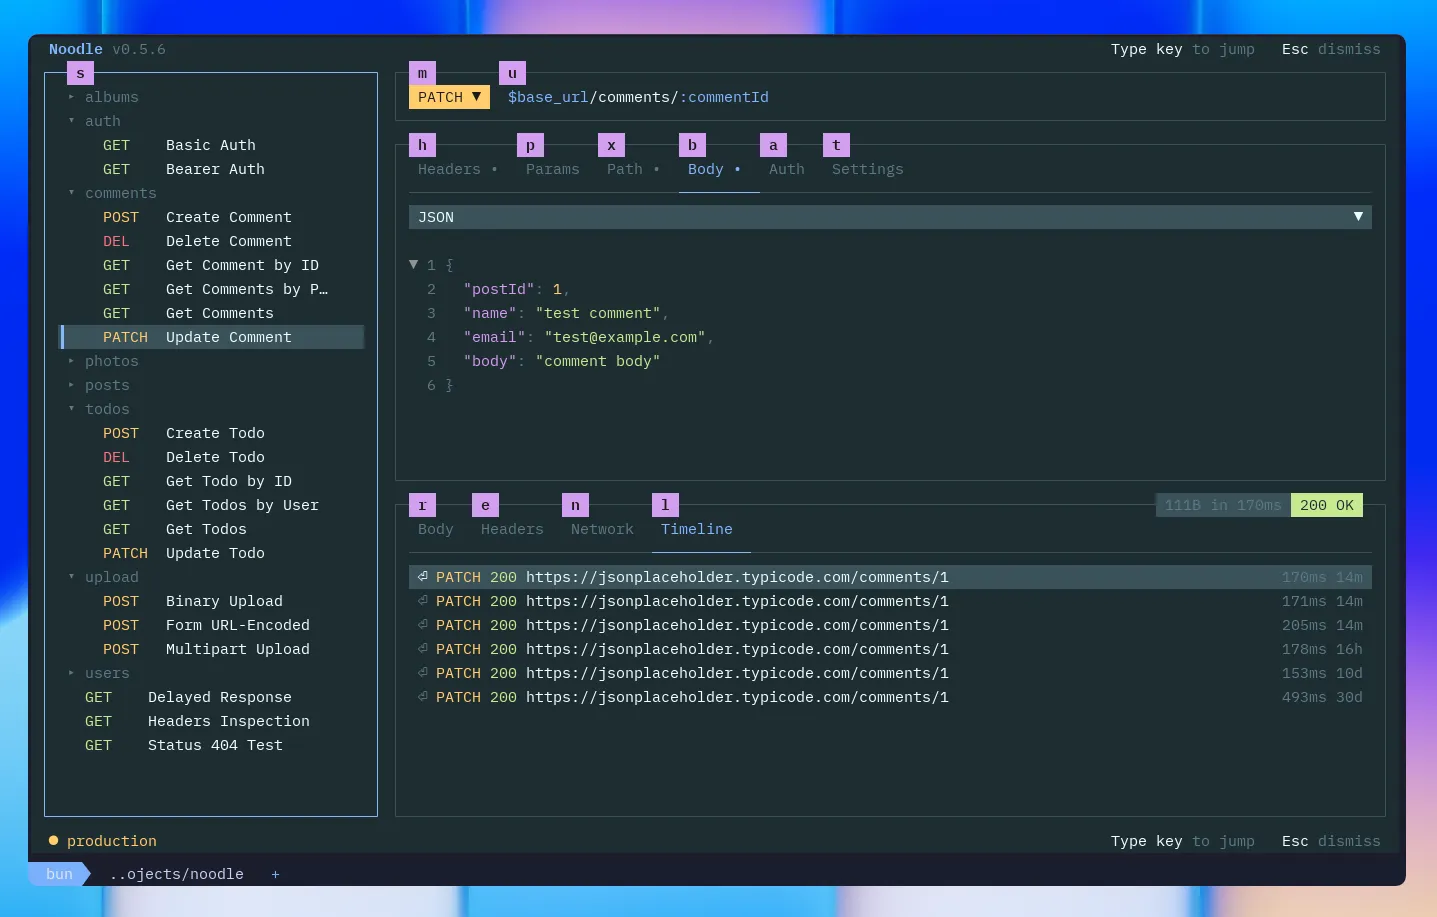Collapse the comments folder
This screenshot has height=917, width=1437.
(x=112, y=193)
